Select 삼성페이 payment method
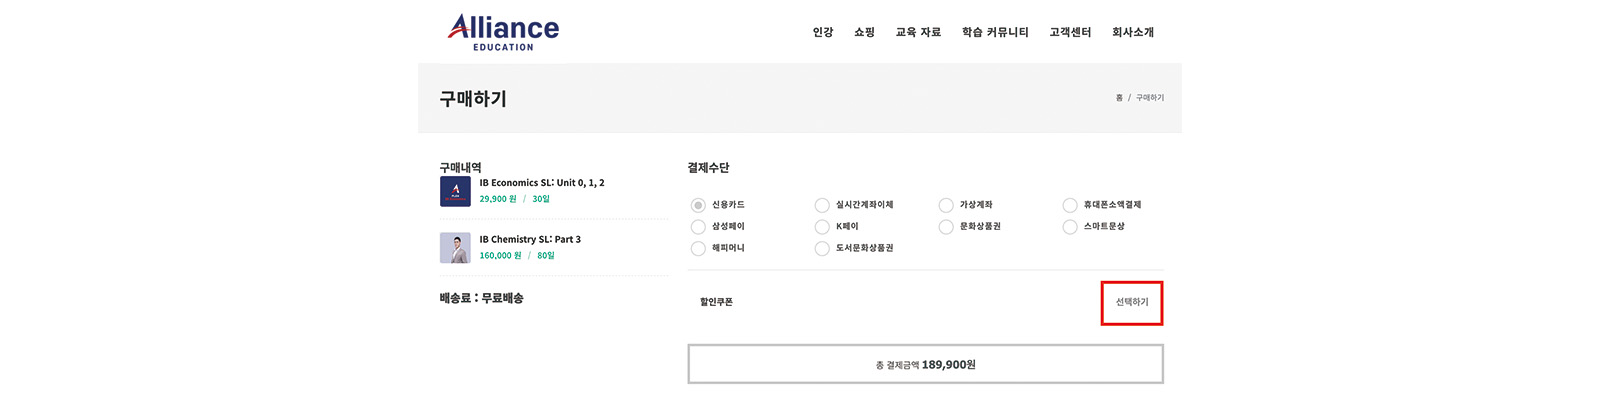Viewport: 1600px width, 400px height. [698, 227]
